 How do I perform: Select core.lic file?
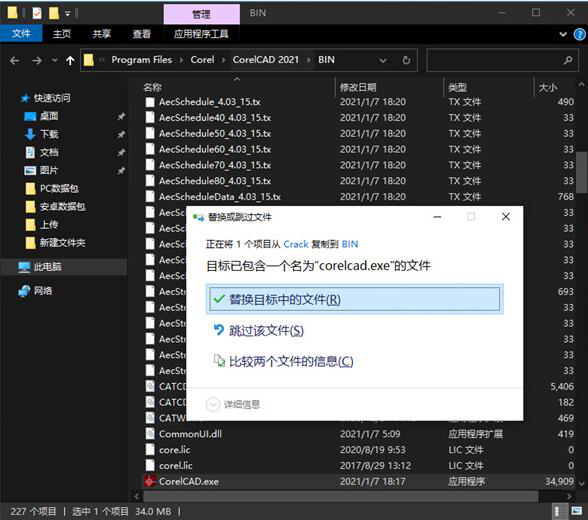click(x=174, y=450)
